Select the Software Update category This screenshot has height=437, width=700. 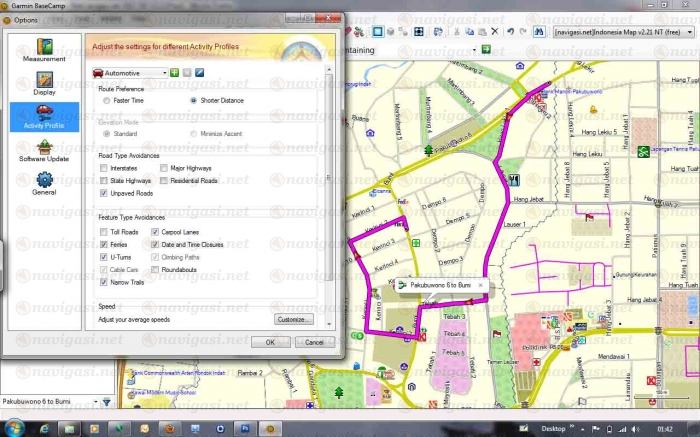pyautogui.click(x=43, y=152)
